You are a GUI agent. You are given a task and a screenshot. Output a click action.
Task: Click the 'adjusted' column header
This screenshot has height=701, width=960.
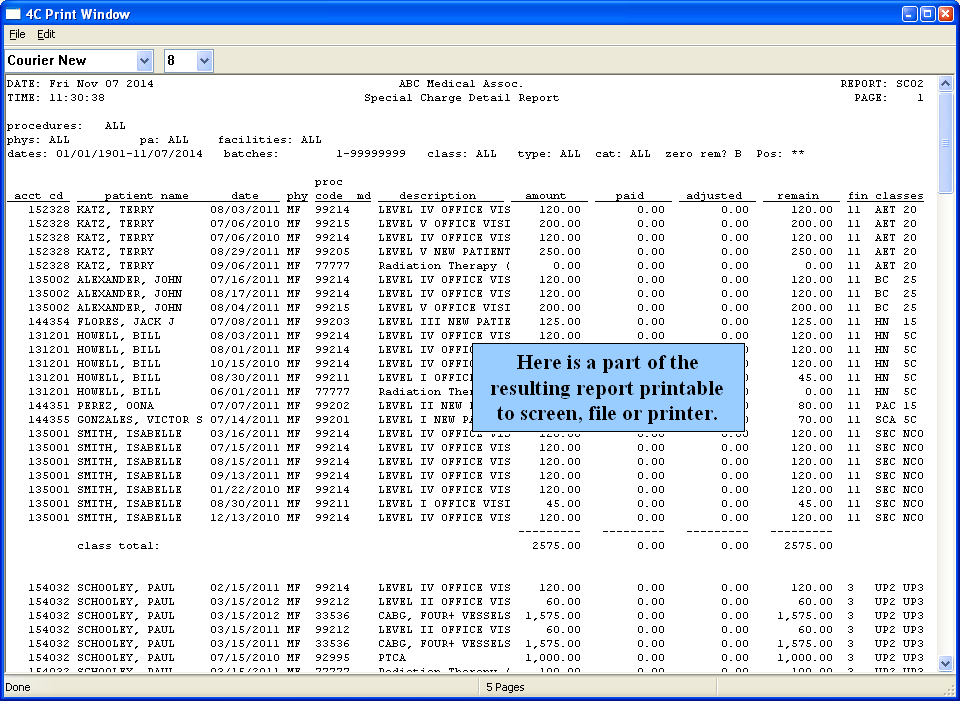point(714,196)
